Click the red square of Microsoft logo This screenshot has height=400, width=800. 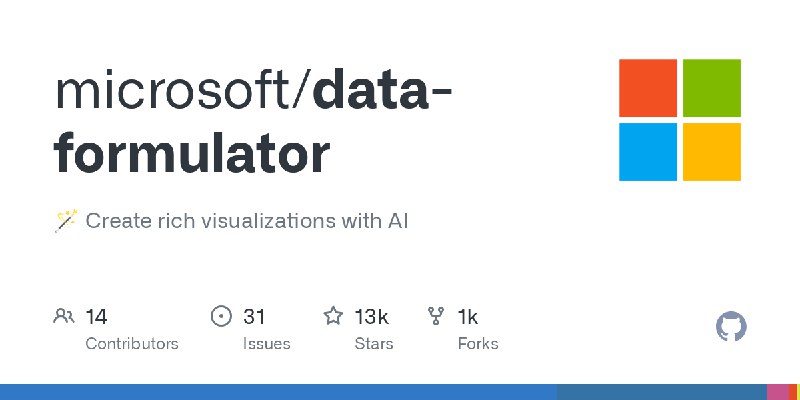tap(648, 88)
